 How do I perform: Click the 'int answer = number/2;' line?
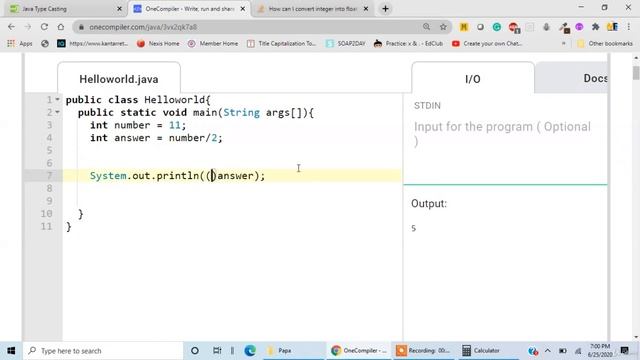point(156,138)
